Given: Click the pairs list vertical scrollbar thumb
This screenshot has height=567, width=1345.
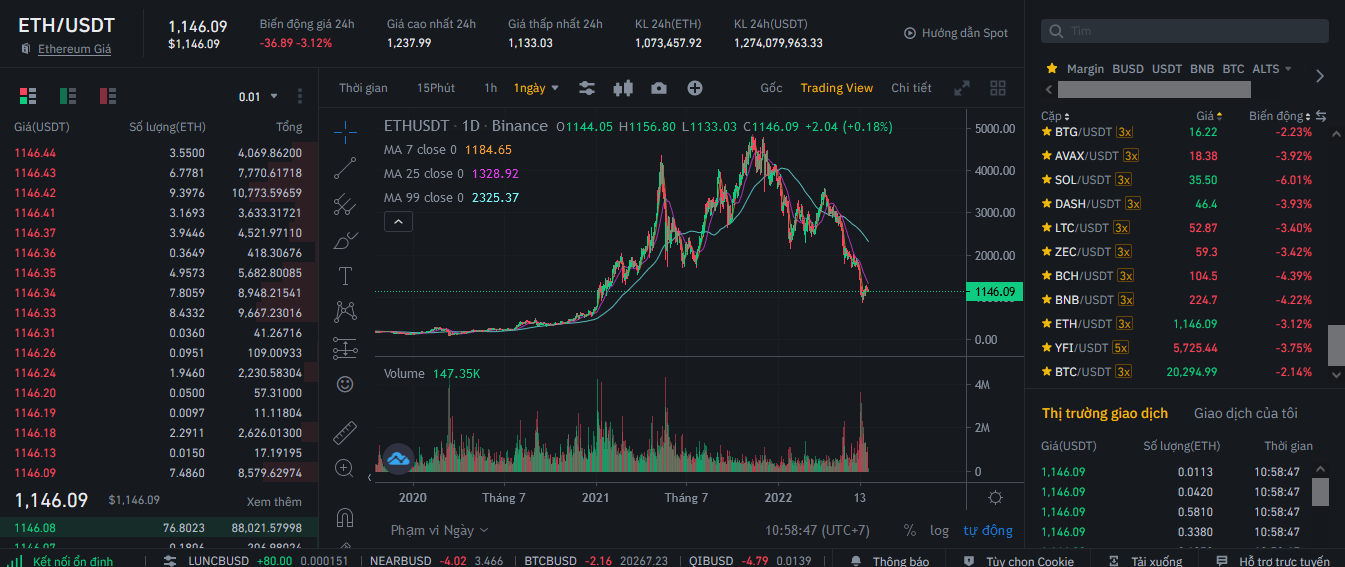Looking at the screenshot, I should tap(1336, 346).
